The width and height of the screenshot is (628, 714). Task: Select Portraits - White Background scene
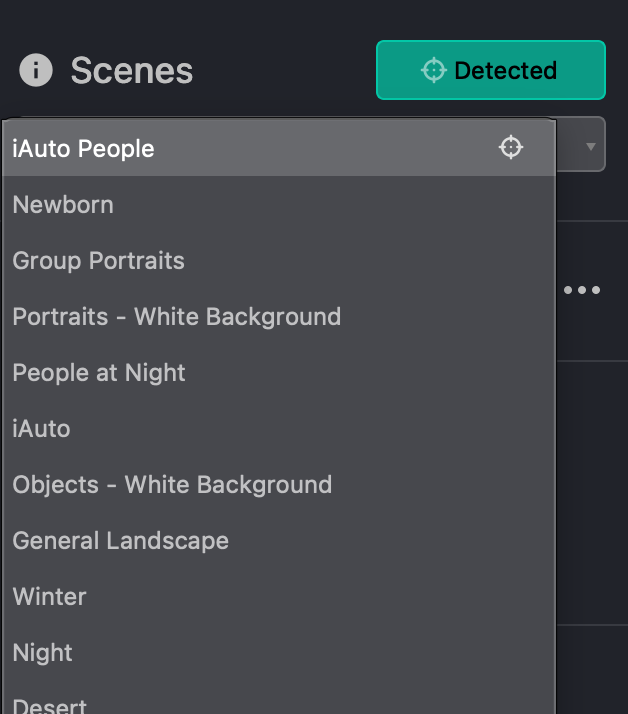coord(177,317)
